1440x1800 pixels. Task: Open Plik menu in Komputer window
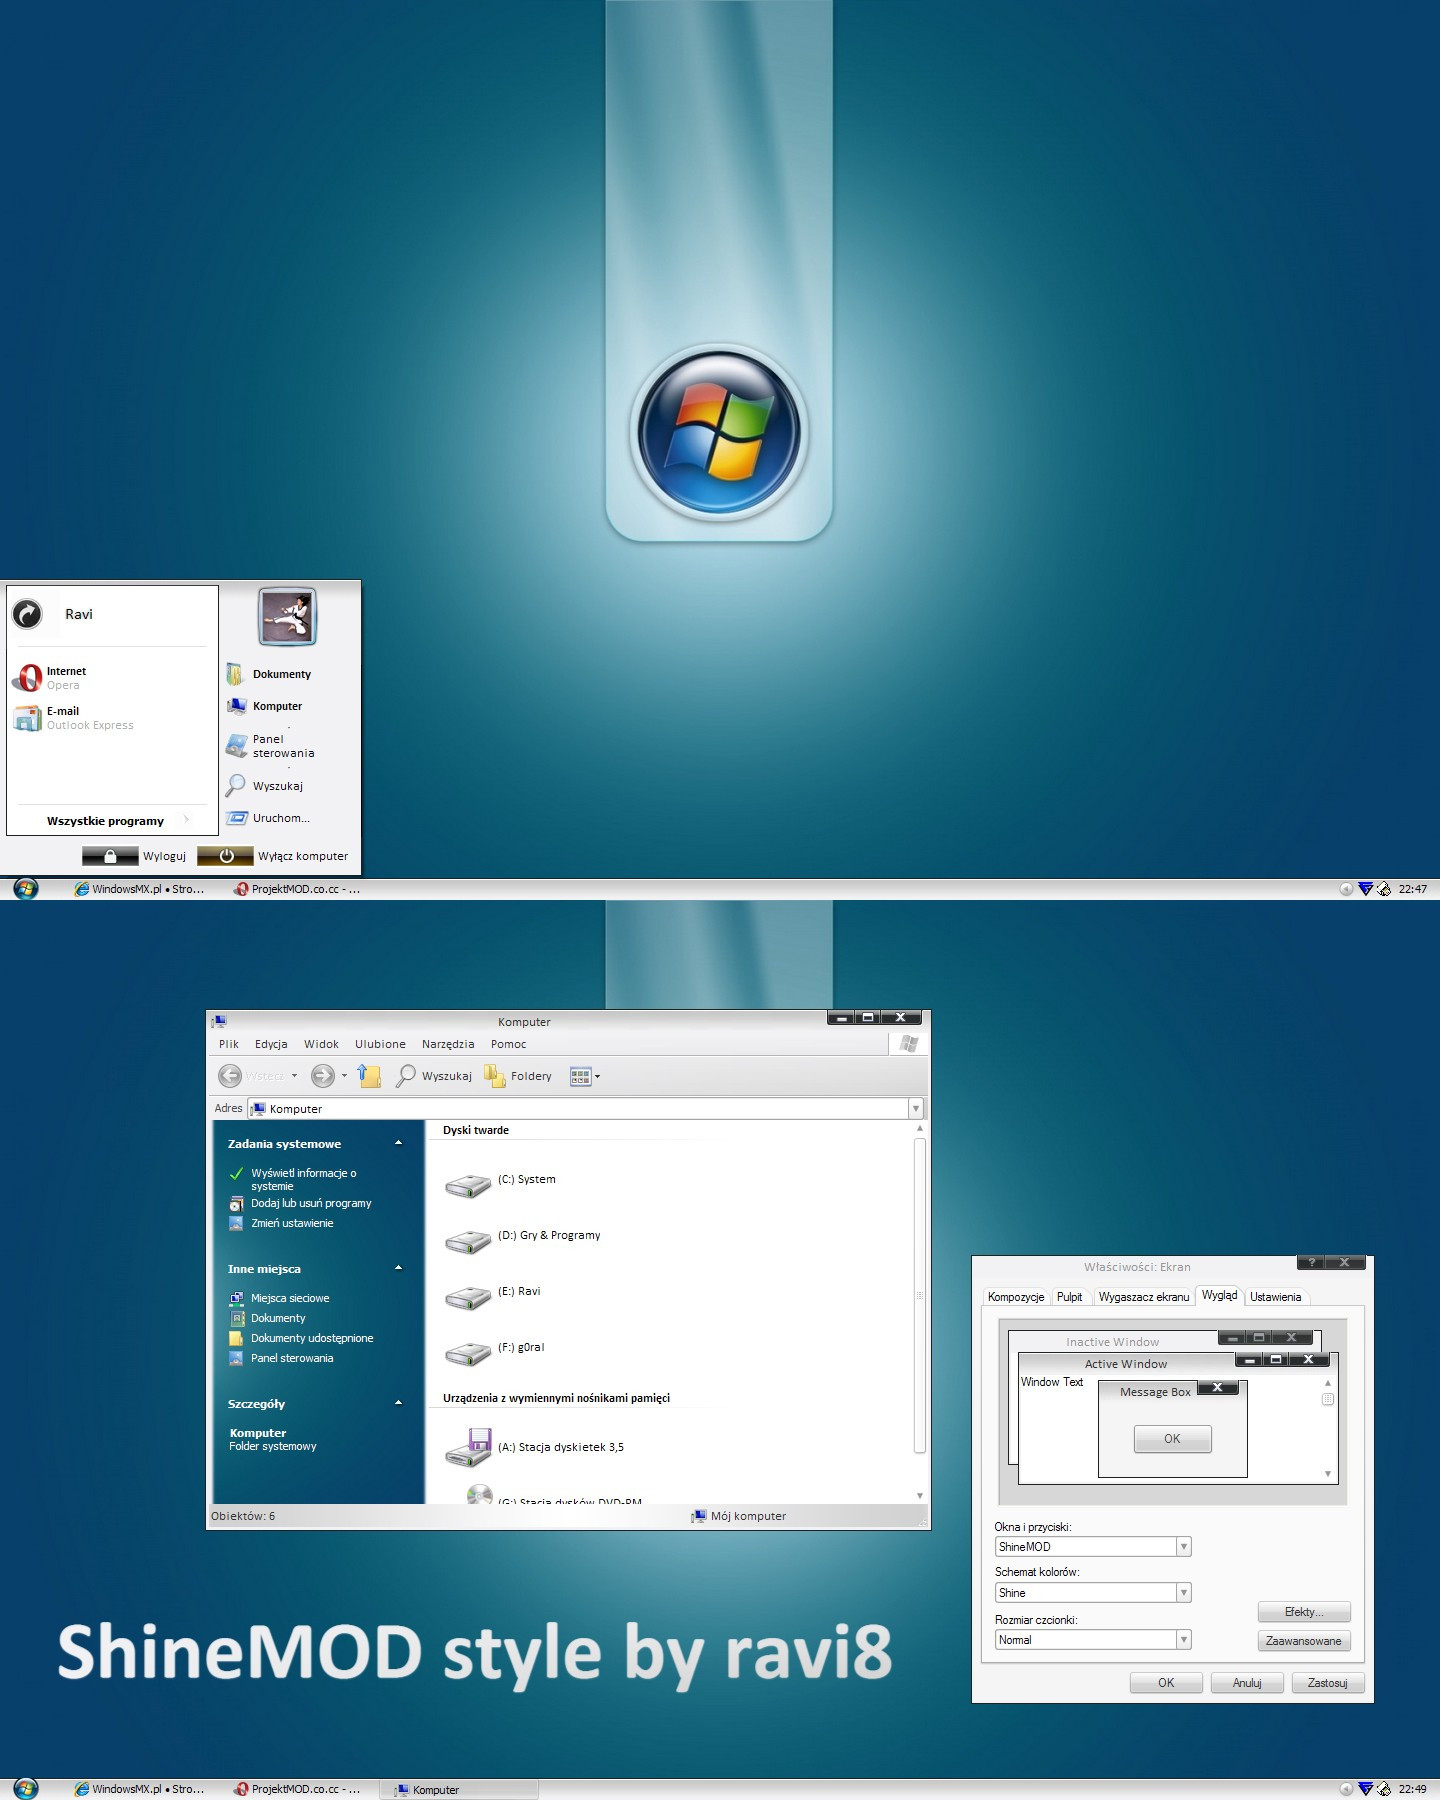coord(229,1044)
